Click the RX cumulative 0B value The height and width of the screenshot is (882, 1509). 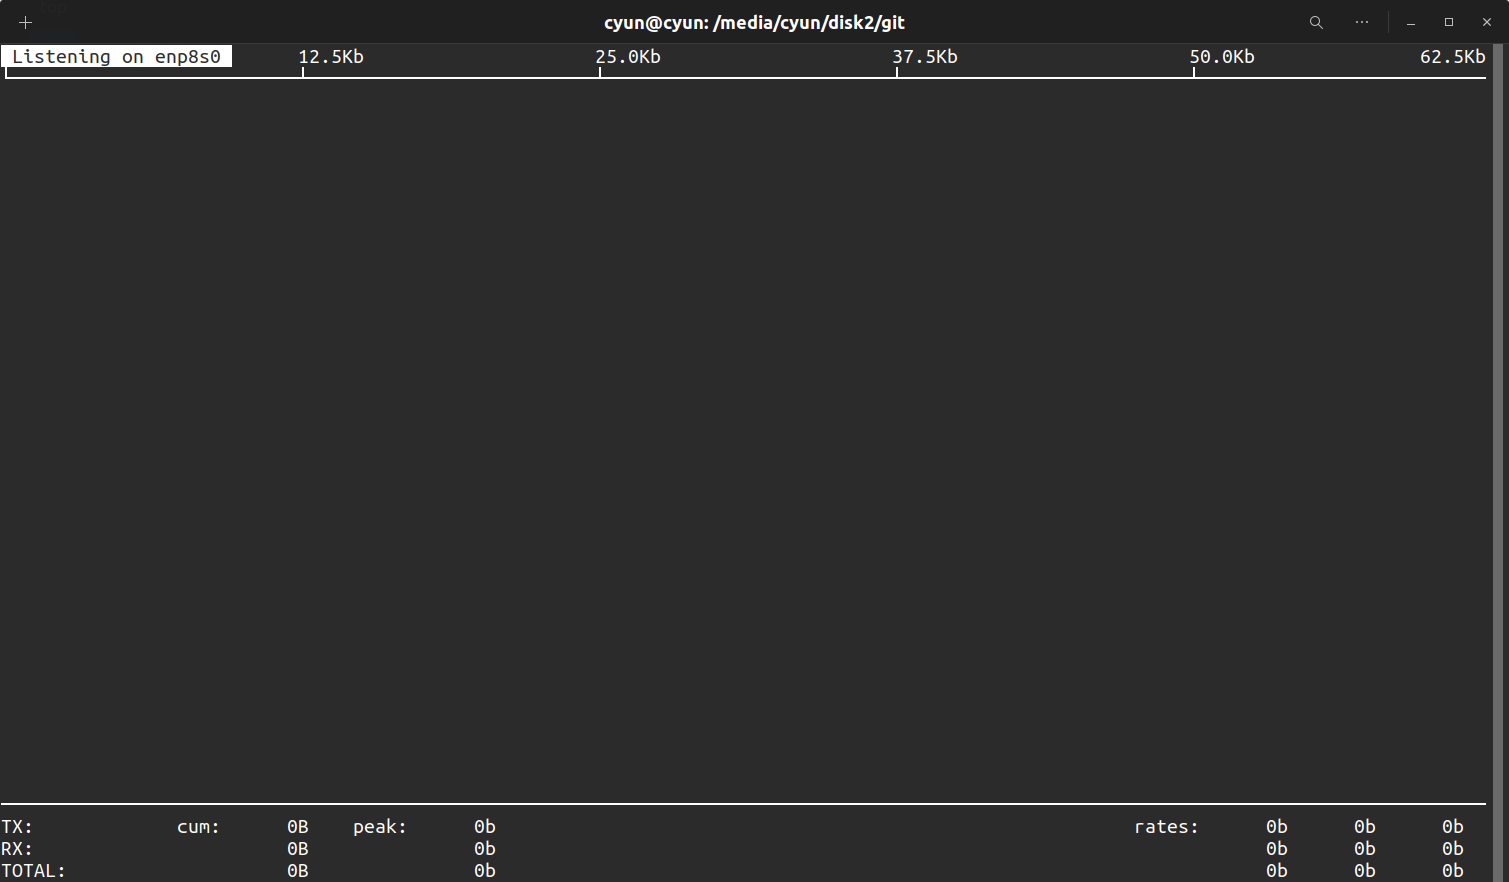point(298,849)
